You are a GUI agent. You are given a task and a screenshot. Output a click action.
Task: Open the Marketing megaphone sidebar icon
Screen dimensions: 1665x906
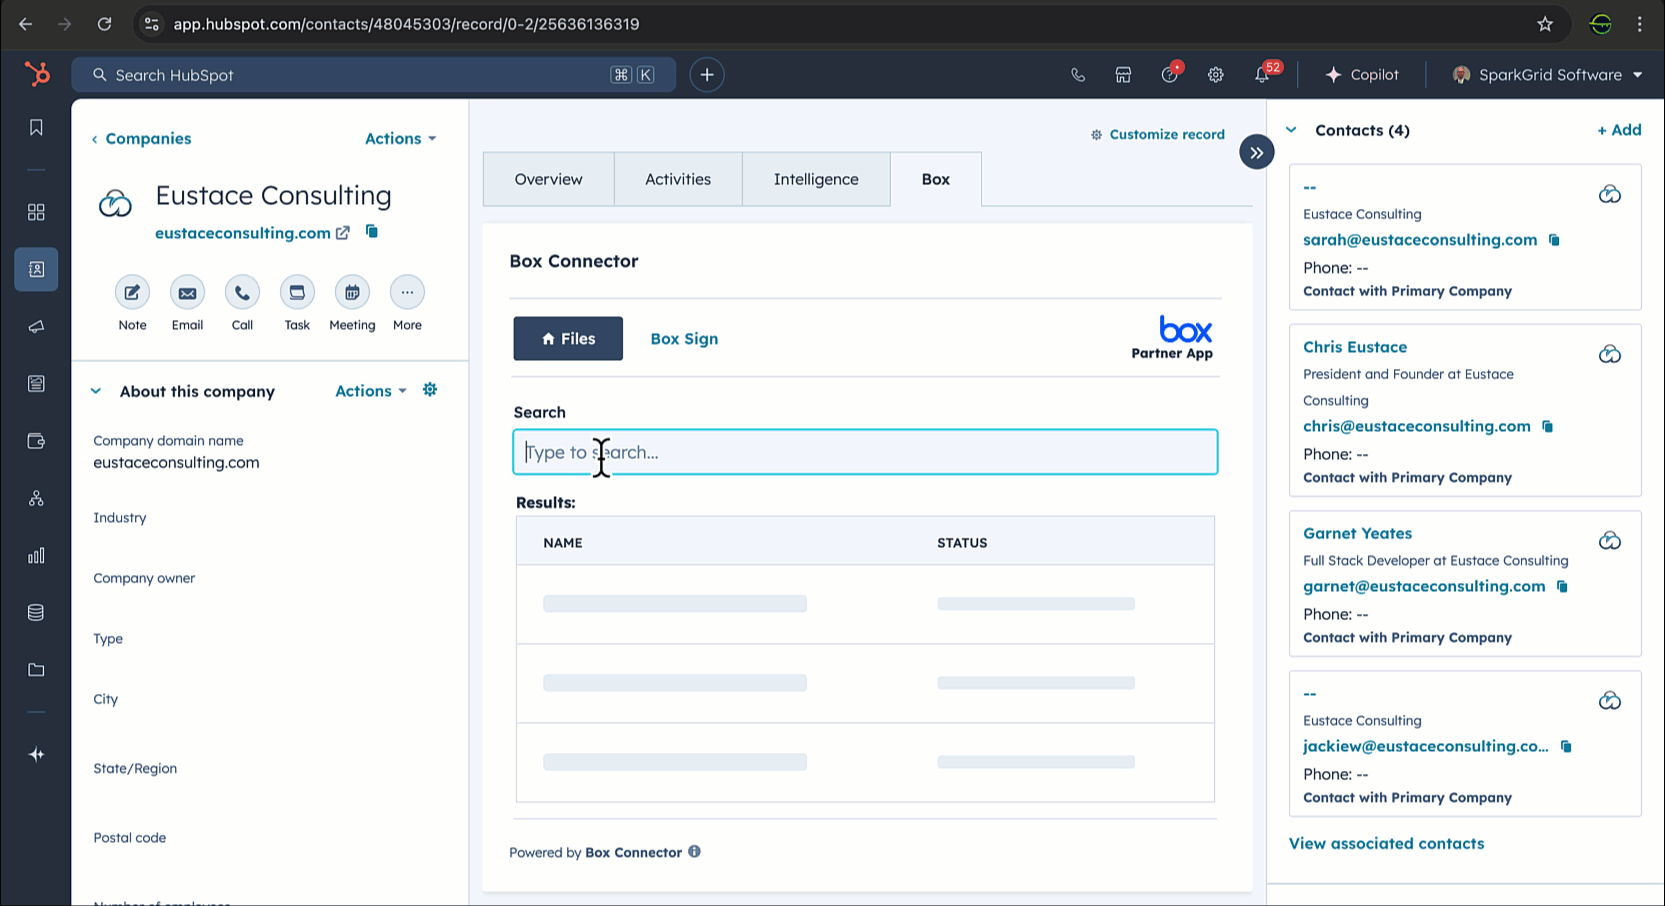[x=36, y=327]
